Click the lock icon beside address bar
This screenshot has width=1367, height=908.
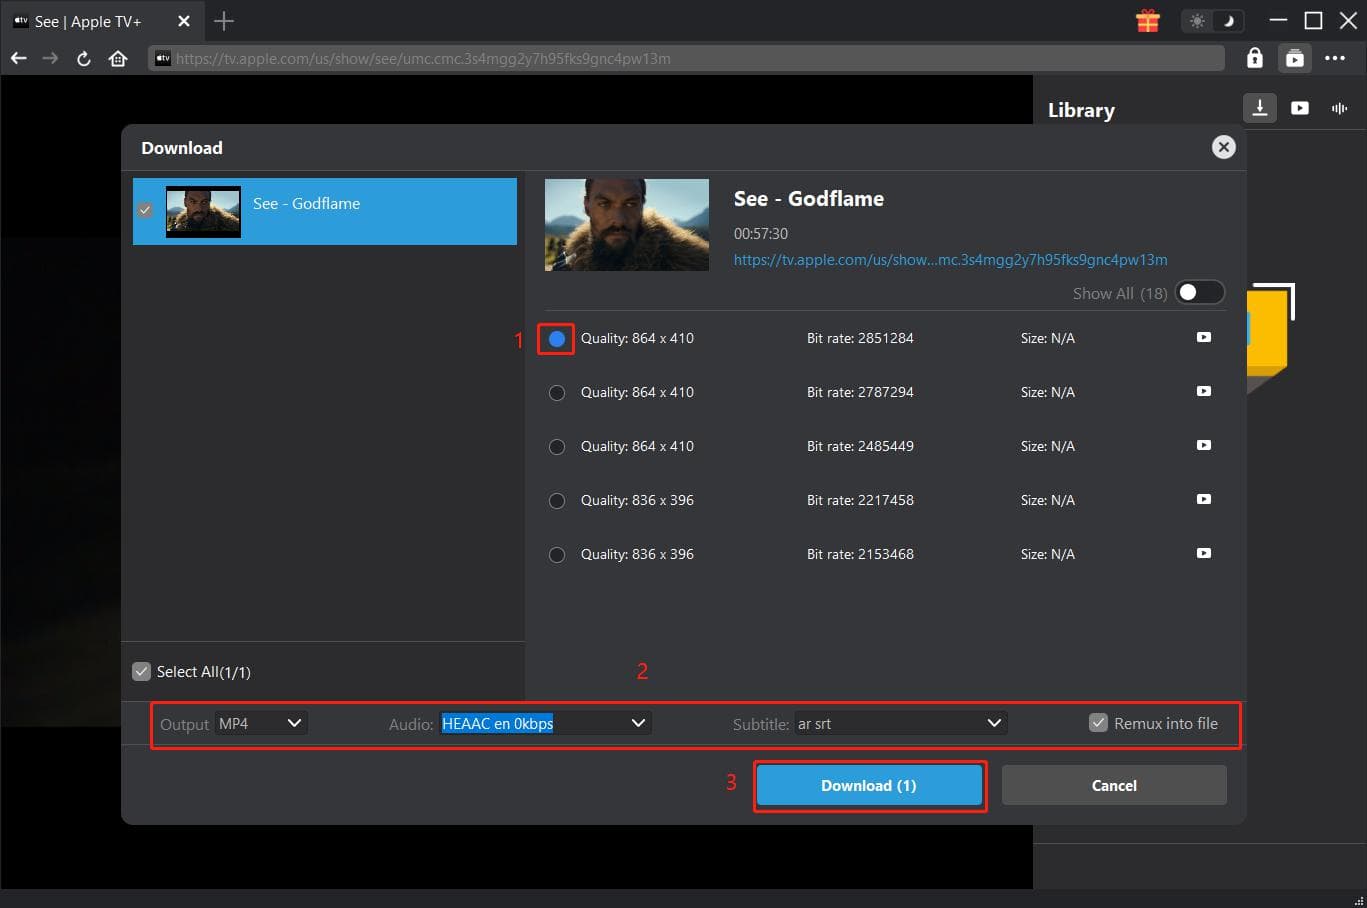[x=1254, y=59]
